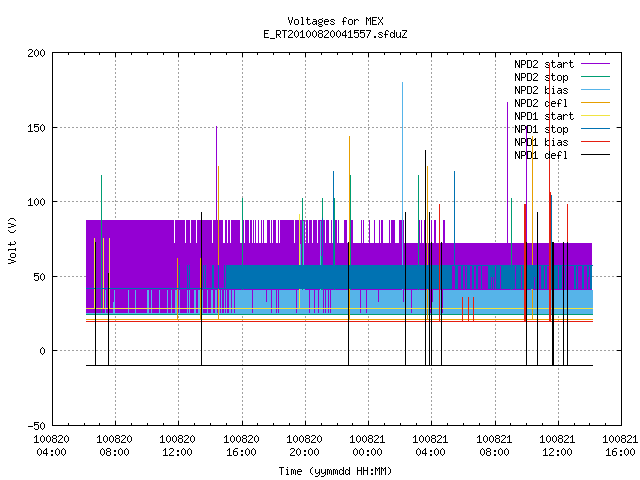Click the chart title 'Voltages for MEX'
This screenshot has width=640, height=480.
coord(335,21)
